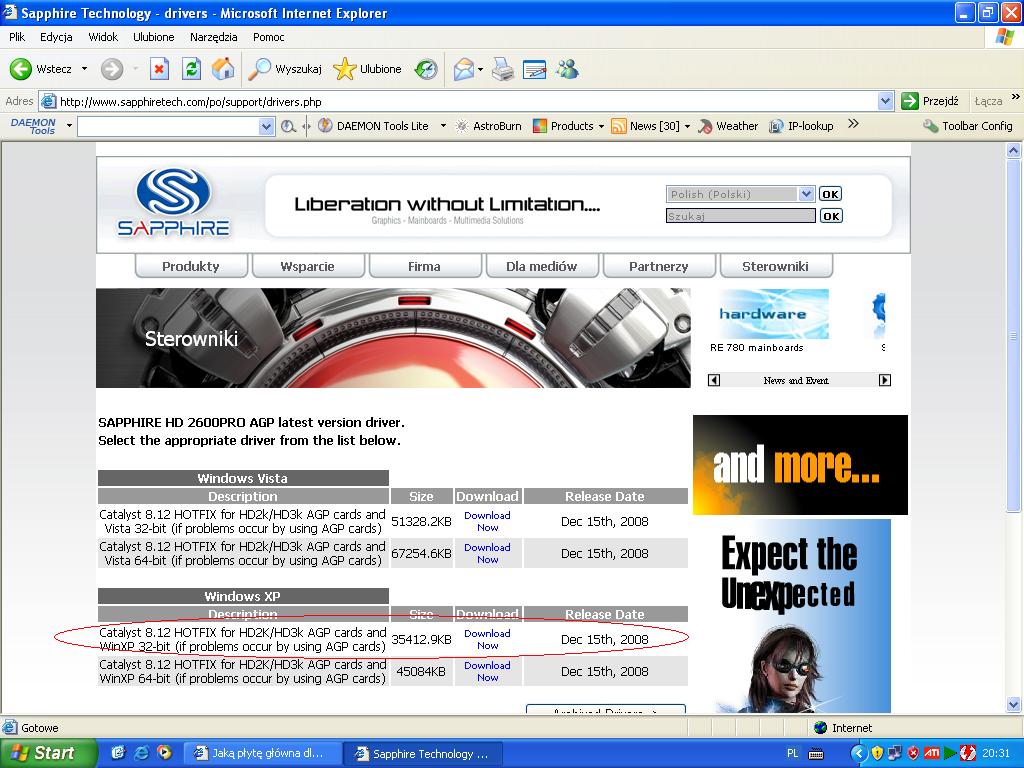Show more DAEMON toolbar items chevron

coord(853,123)
